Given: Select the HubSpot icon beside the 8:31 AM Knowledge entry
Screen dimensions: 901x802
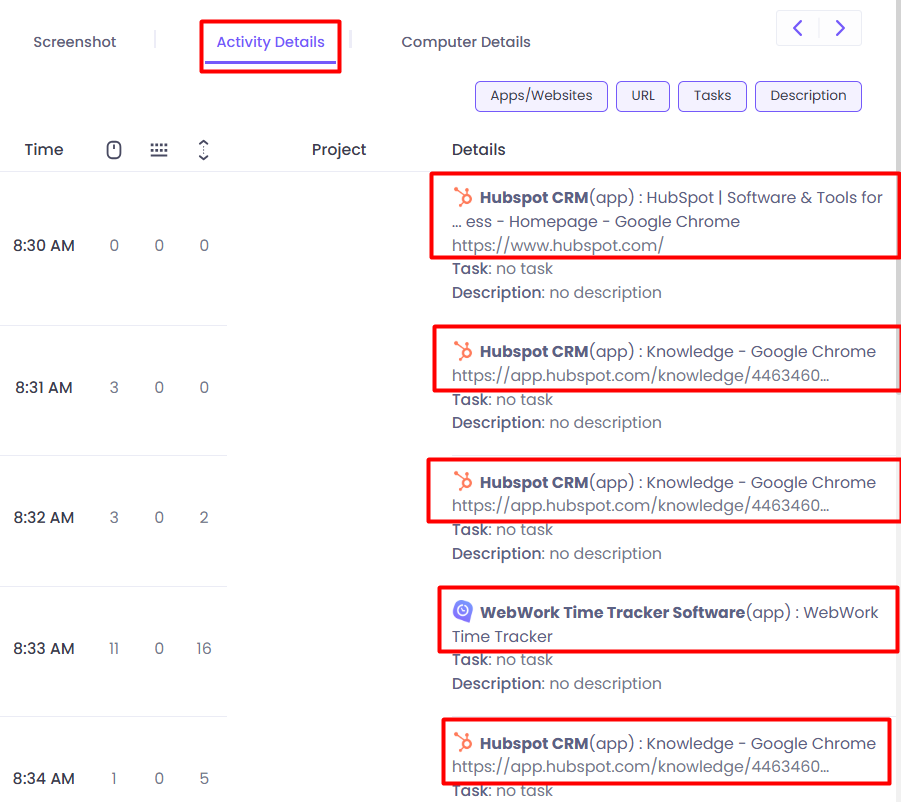Looking at the screenshot, I should pos(463,351).
